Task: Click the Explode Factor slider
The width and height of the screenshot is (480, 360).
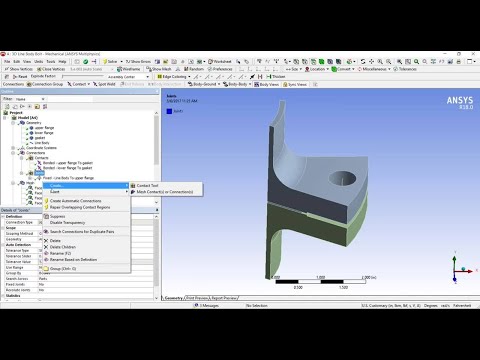Action: 83,76
